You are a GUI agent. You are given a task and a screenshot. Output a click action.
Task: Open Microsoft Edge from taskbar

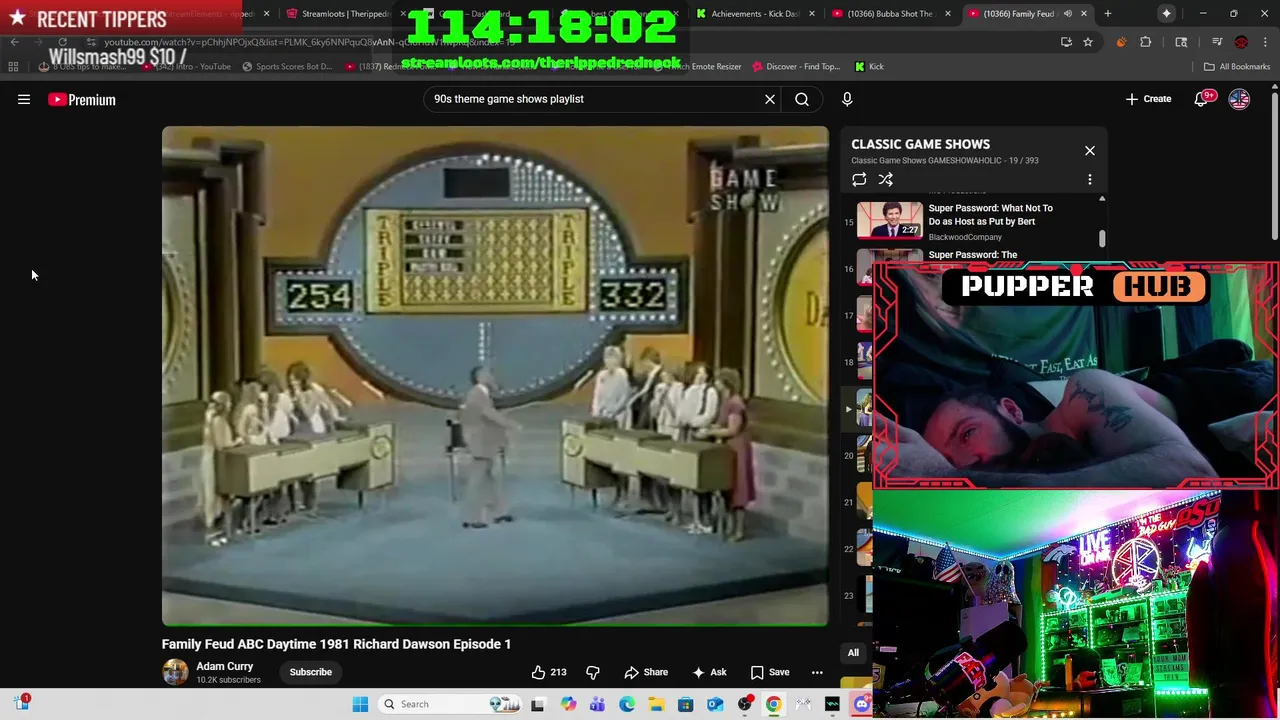click(x=626, y=704)
